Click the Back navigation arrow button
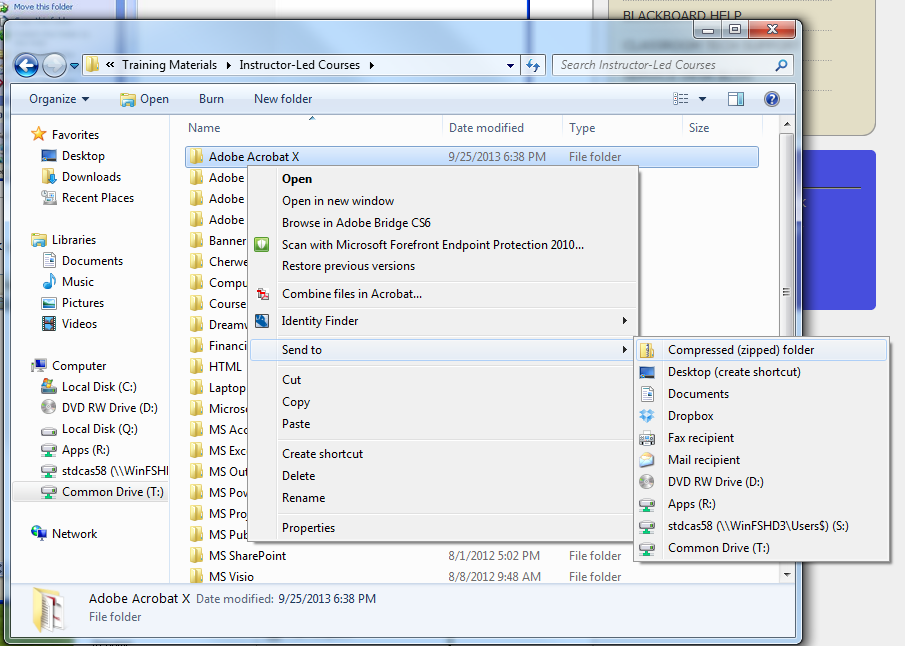Viewport: 905px width, 646px height. click(x=27, y=65)
